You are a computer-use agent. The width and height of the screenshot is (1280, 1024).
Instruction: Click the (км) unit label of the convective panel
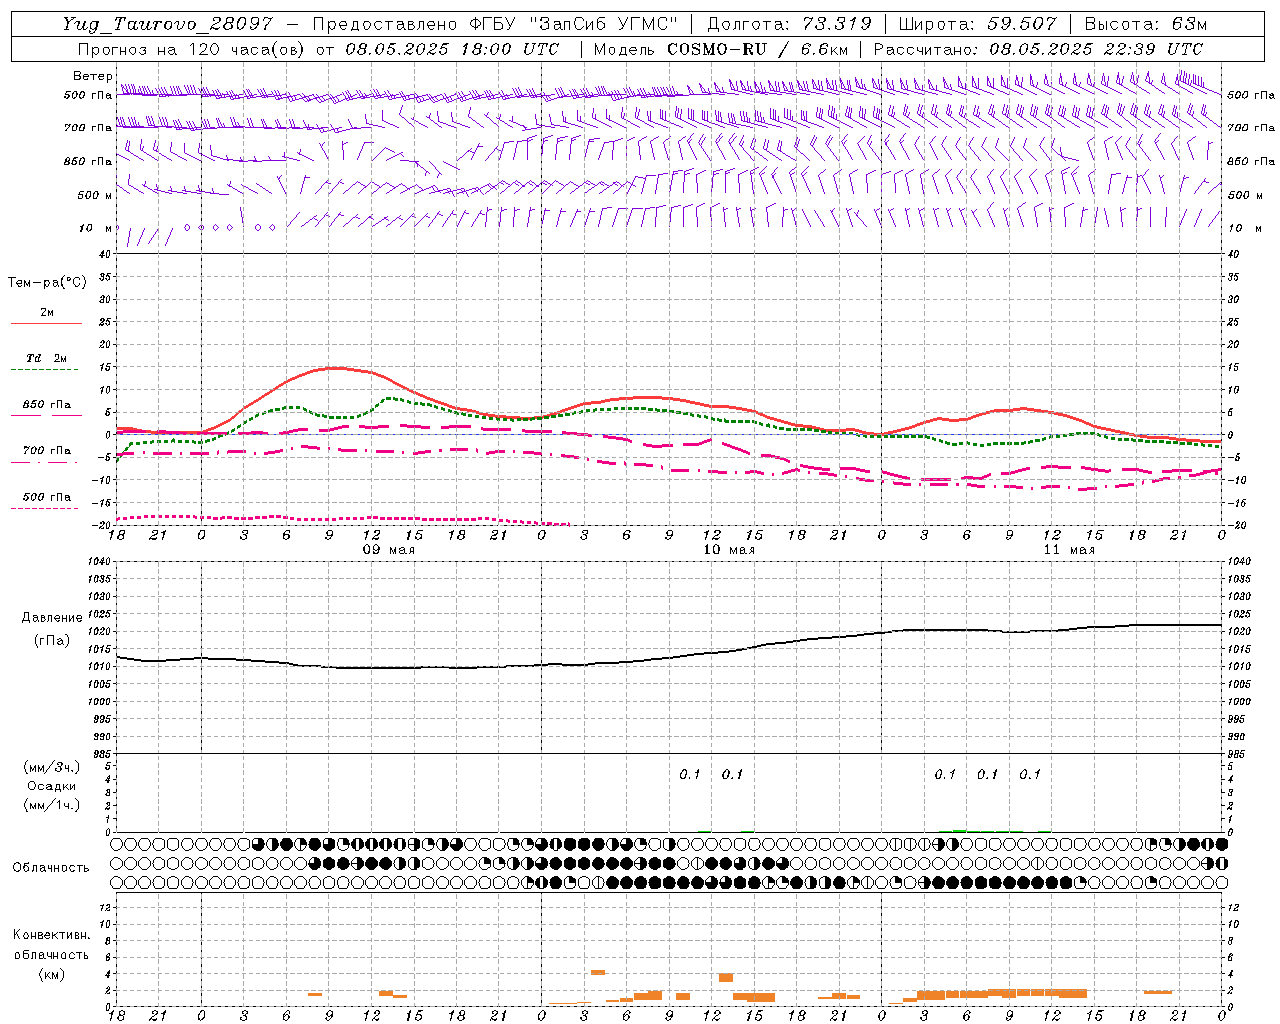[x=51, y=974]
